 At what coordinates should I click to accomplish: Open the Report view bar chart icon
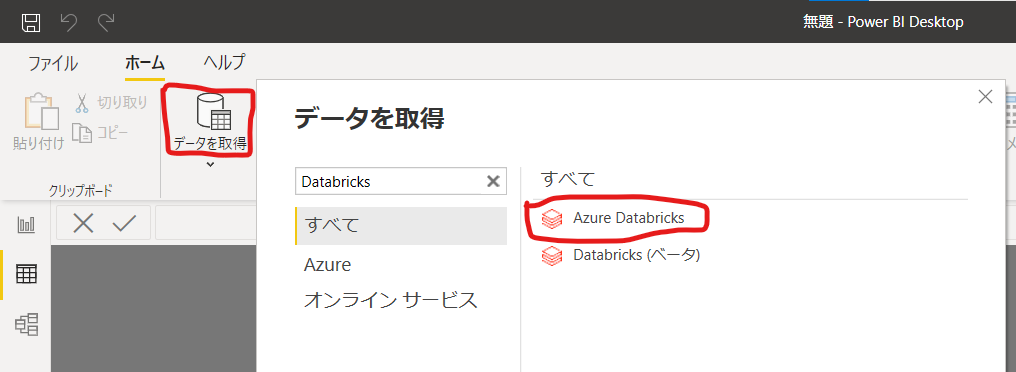pos(27,225)
